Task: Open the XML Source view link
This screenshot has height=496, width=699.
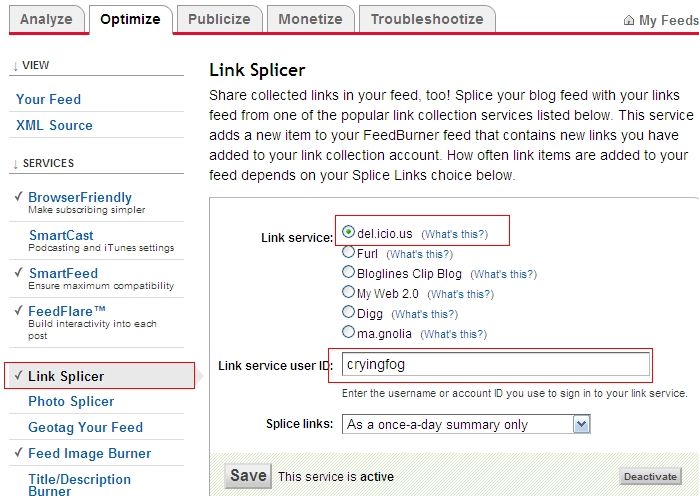Action: point(54,125)
